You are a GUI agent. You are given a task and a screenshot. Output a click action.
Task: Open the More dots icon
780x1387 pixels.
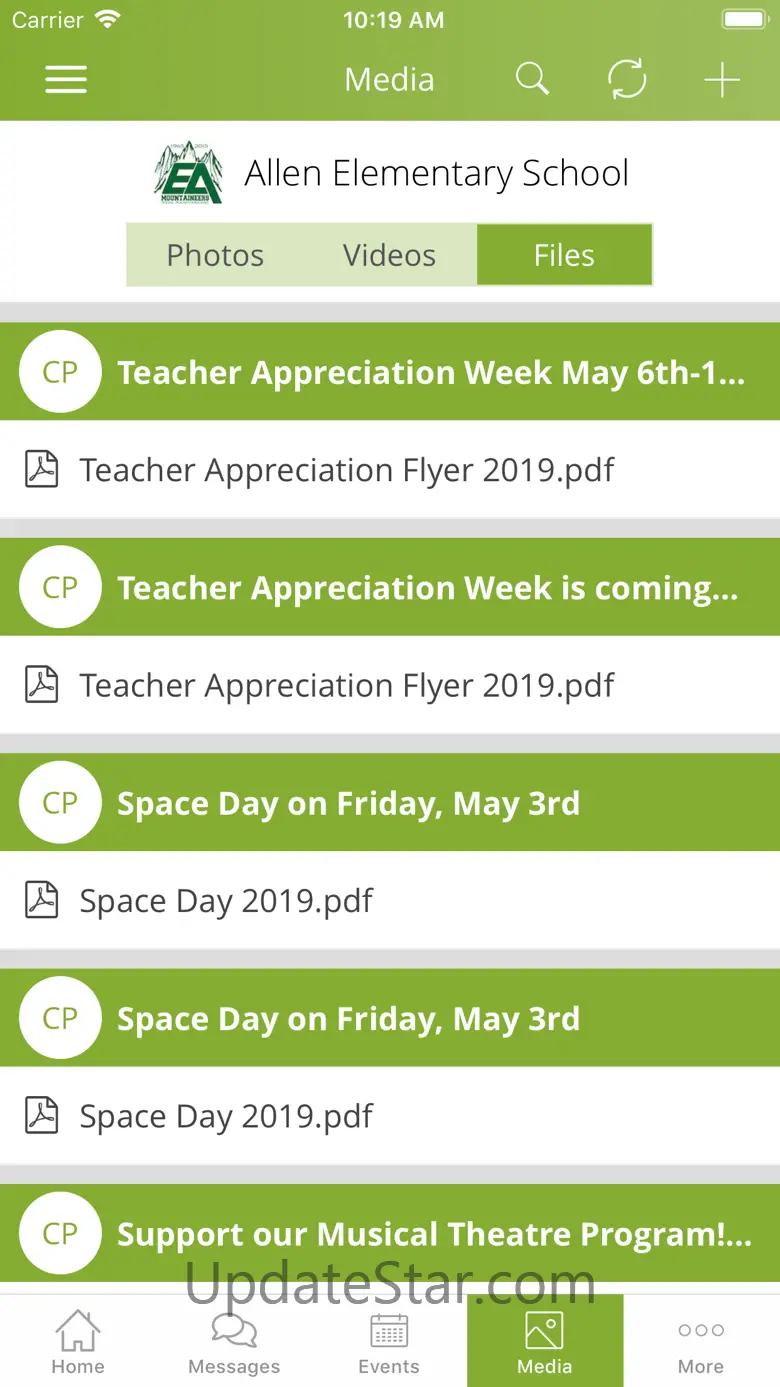click(701, 1330)
